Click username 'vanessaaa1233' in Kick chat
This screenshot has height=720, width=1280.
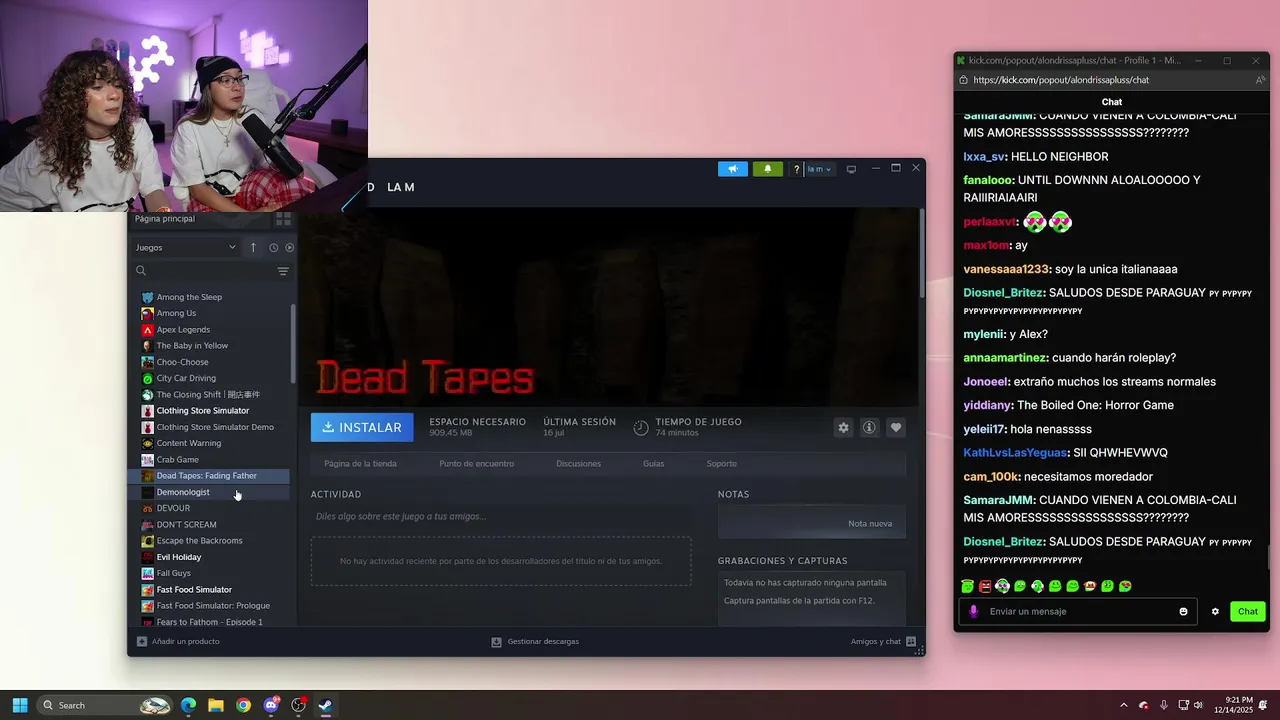point(1006,269)
